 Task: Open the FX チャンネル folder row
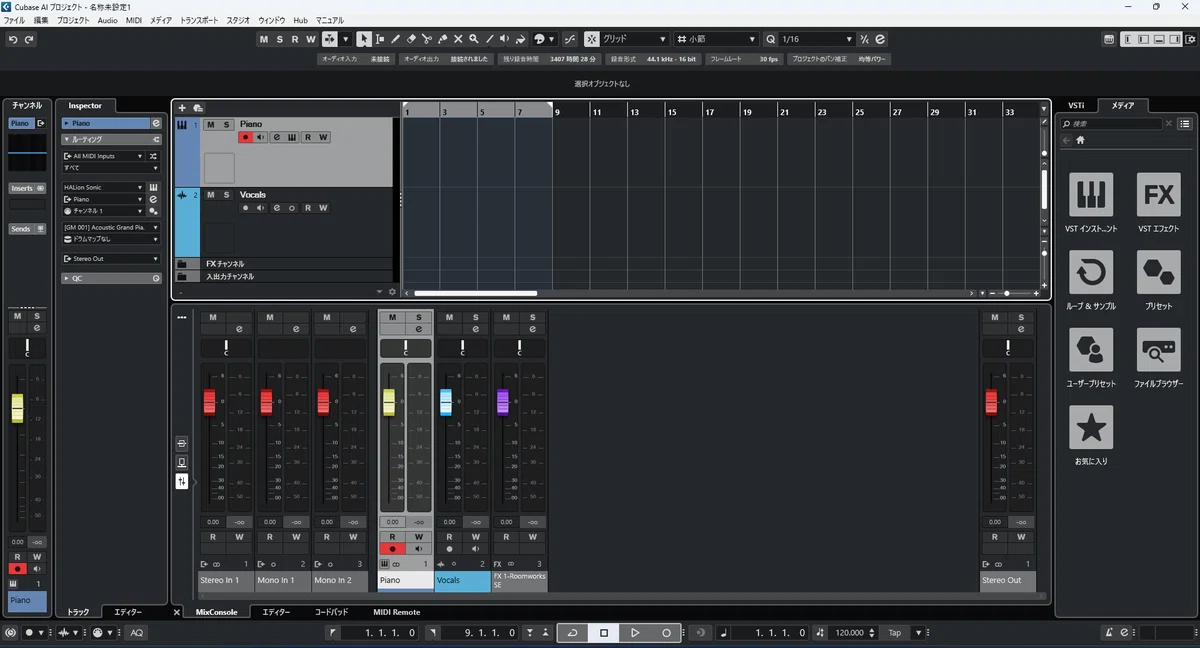click(284, 264)
